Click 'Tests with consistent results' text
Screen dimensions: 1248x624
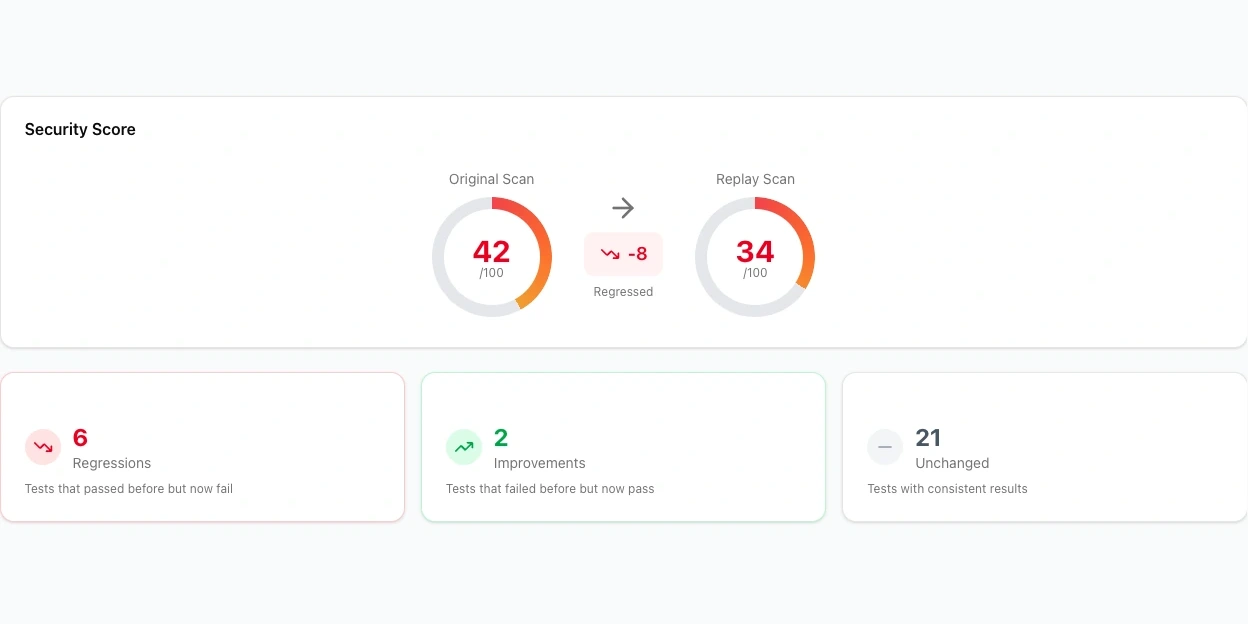point(947,489)
